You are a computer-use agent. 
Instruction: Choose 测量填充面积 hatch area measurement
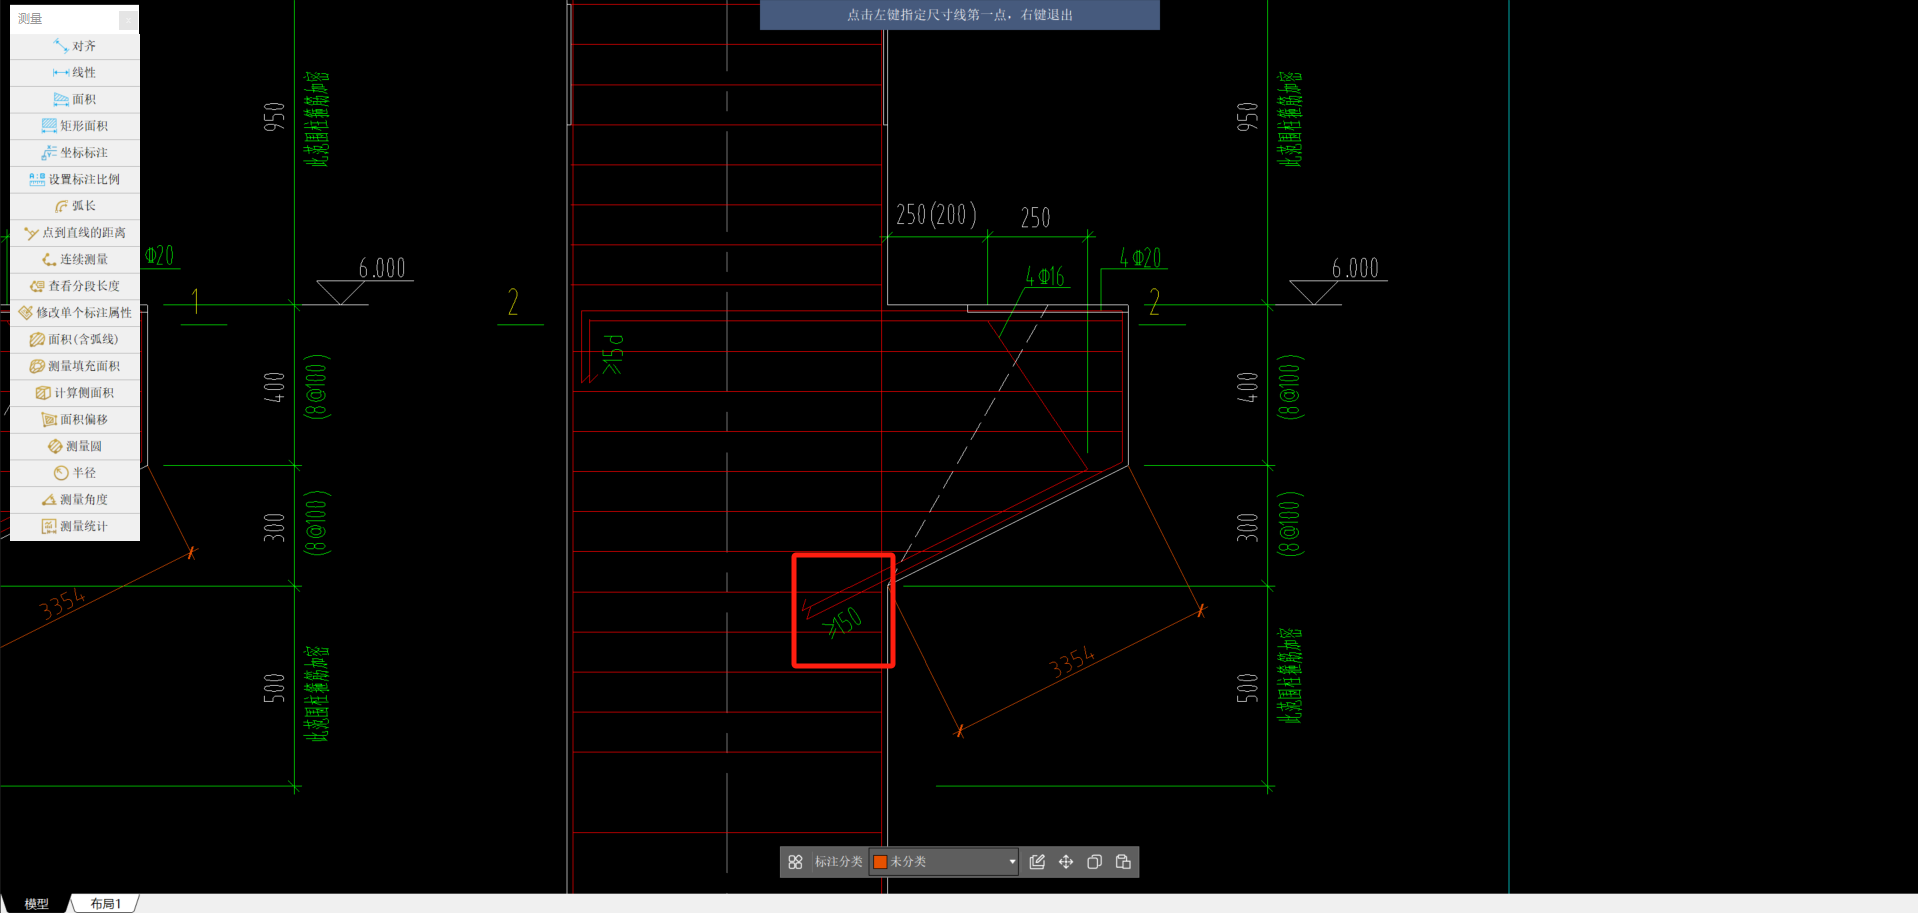click(75, 366)
